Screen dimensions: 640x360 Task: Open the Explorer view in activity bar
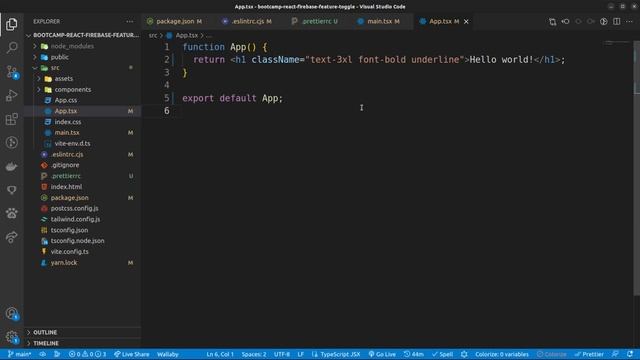(x=11, y=24)
